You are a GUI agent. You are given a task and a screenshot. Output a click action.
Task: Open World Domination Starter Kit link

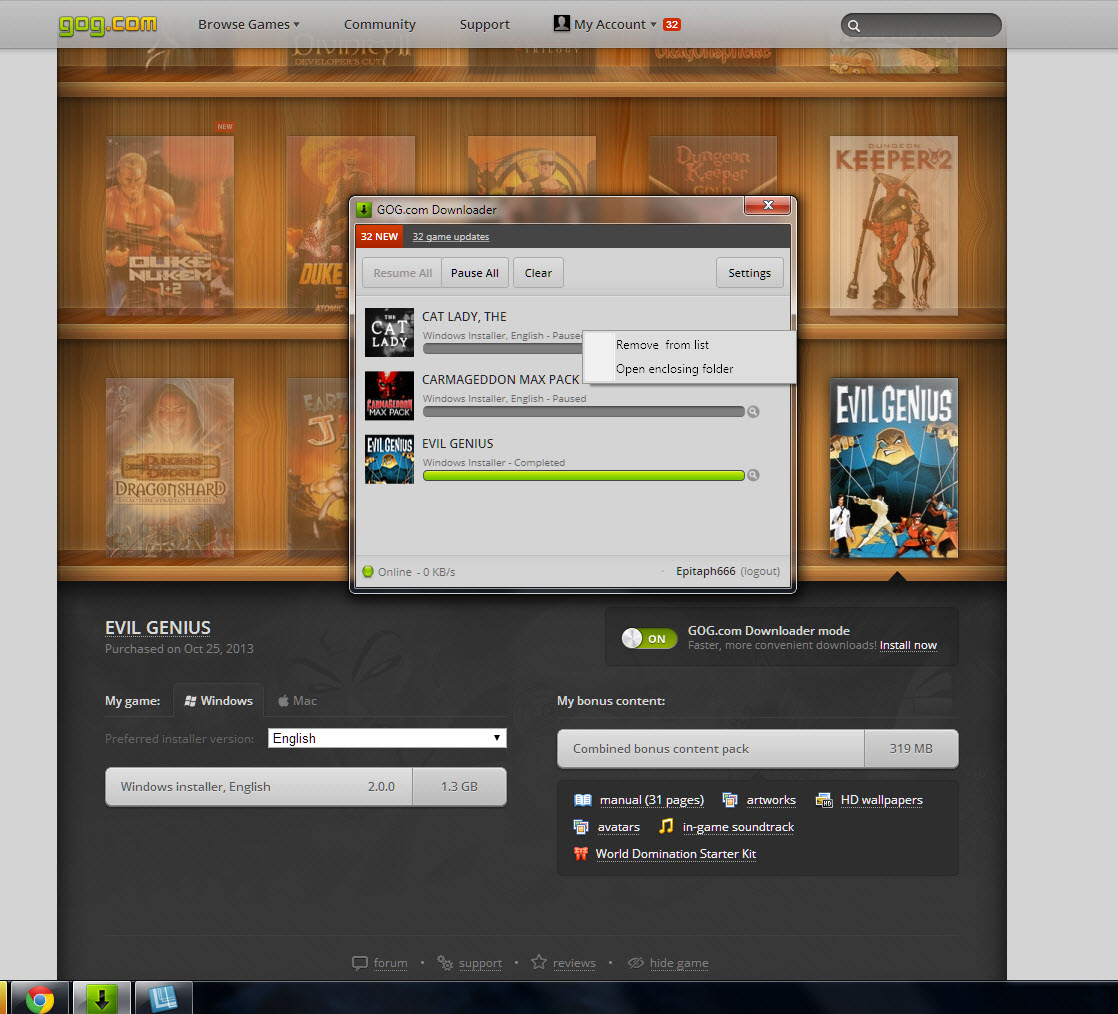coord(676,854)
